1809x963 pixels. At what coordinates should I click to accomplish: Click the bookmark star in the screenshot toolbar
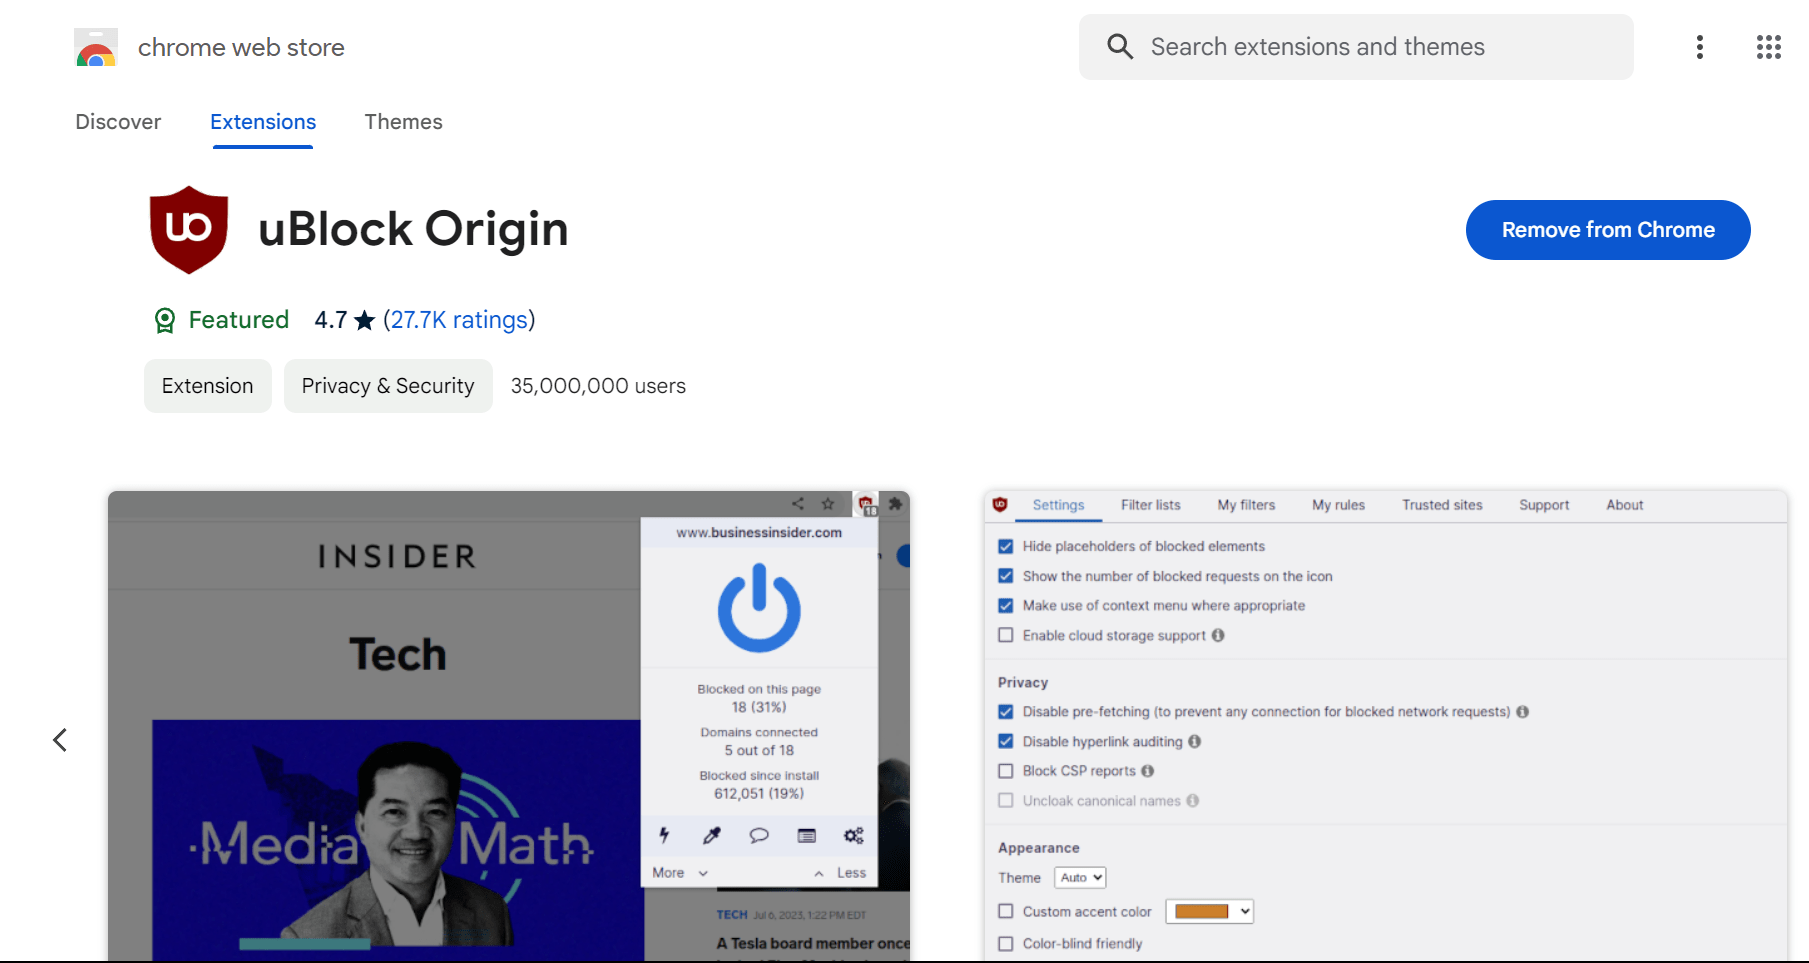828,504
